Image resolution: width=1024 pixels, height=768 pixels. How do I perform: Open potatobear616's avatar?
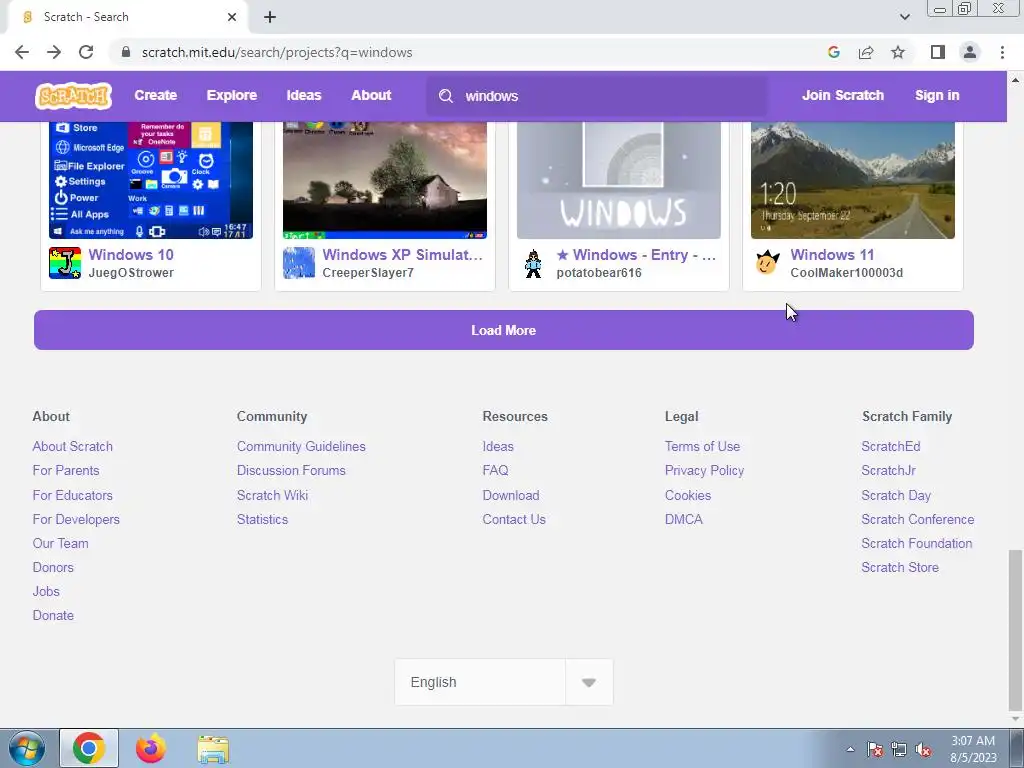(533, 263)
